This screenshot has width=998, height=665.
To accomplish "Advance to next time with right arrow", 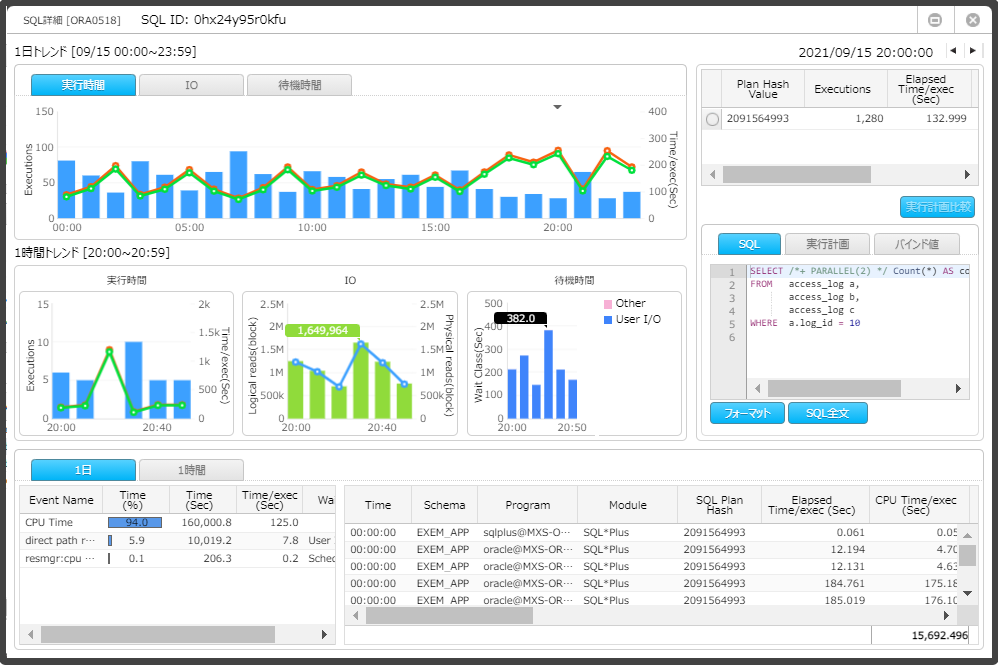I will tap(973, 51).
